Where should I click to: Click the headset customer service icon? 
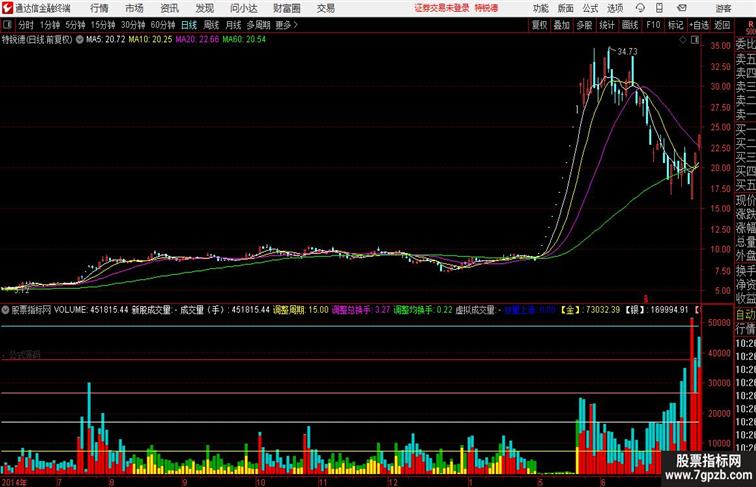coord(640,8)
